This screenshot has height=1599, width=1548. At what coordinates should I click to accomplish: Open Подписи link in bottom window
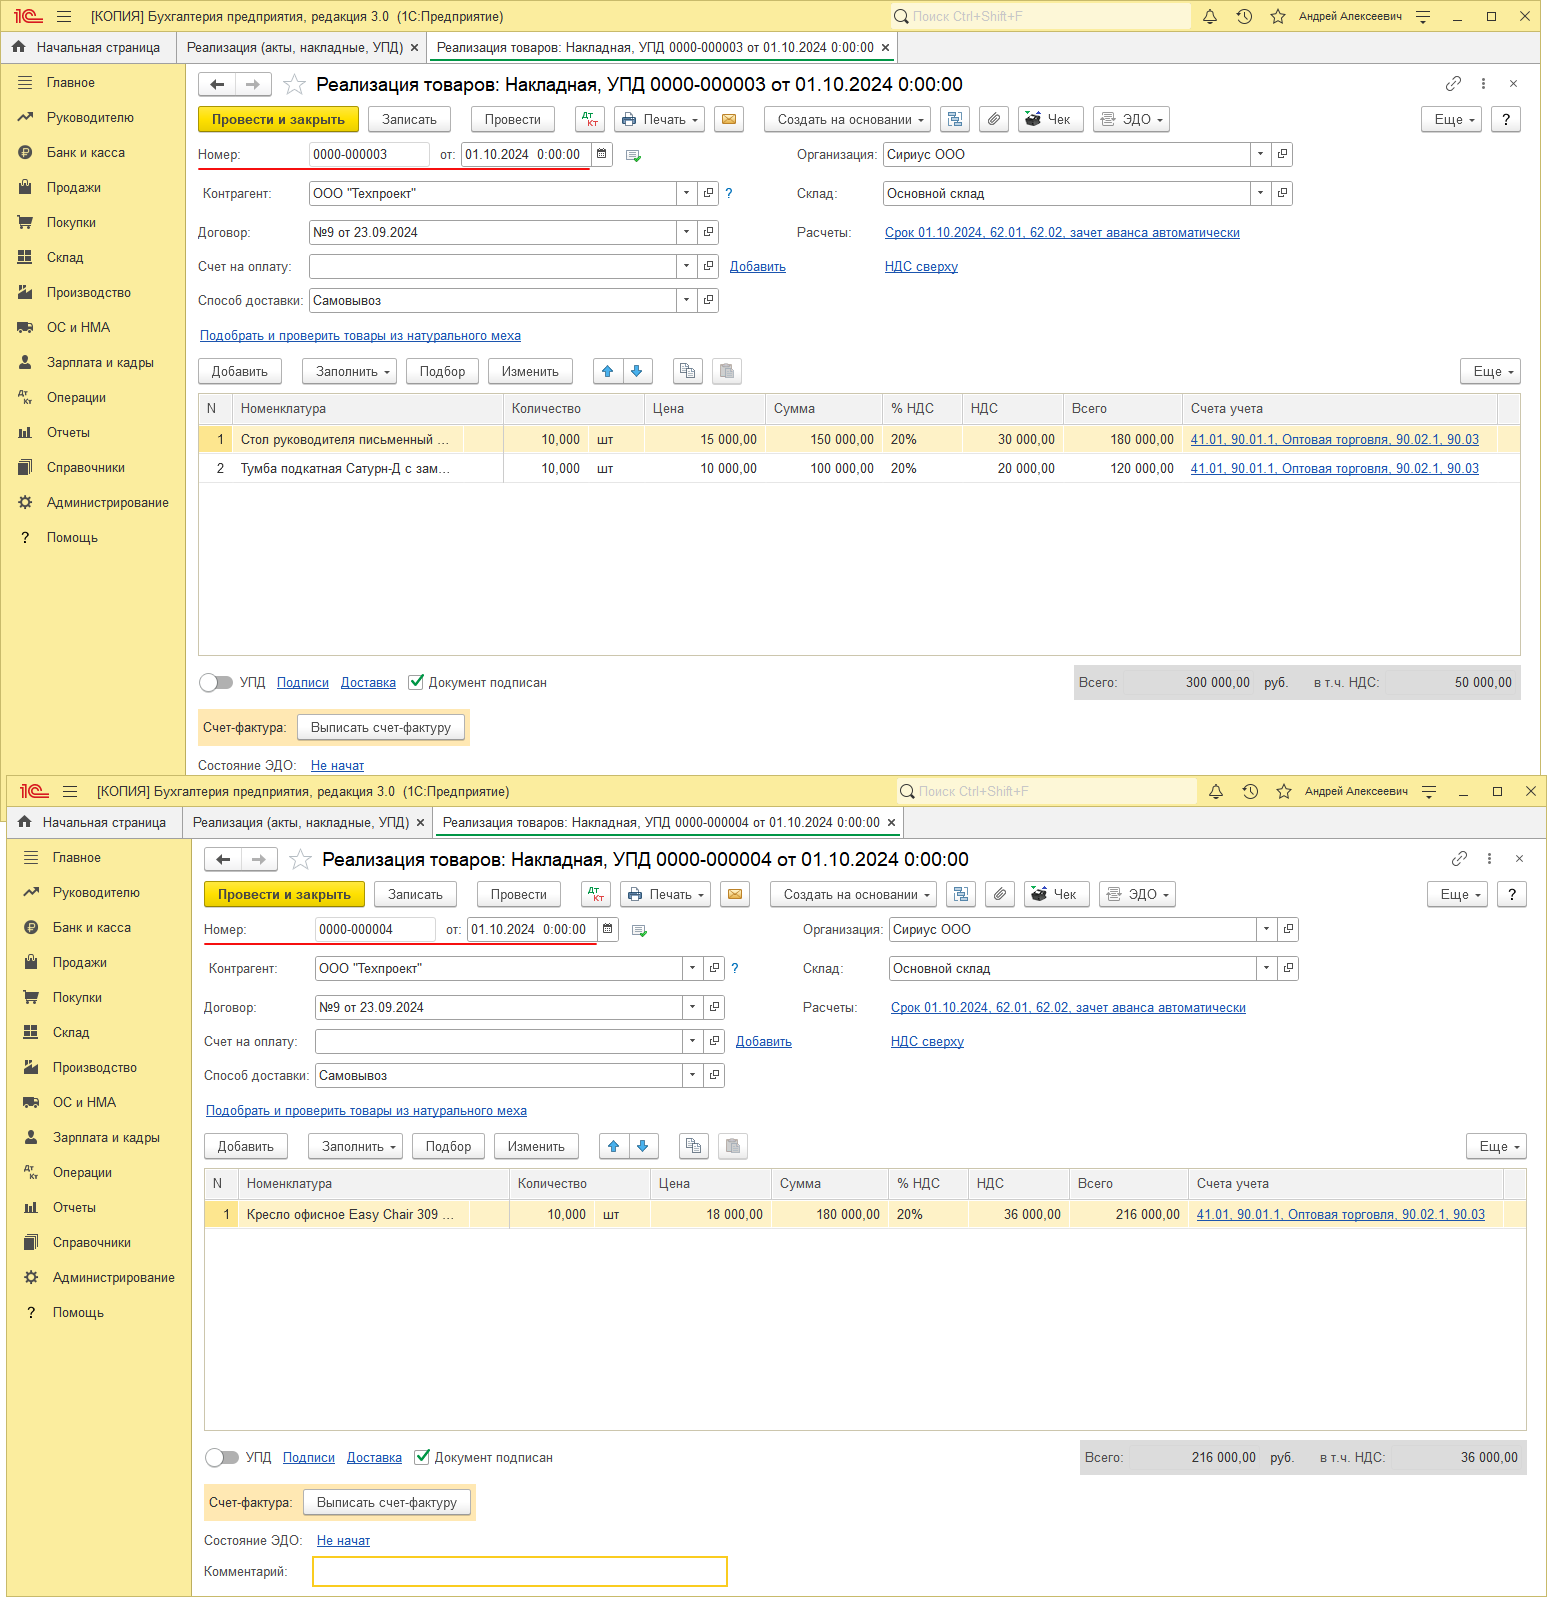[x=309, y=1457]
